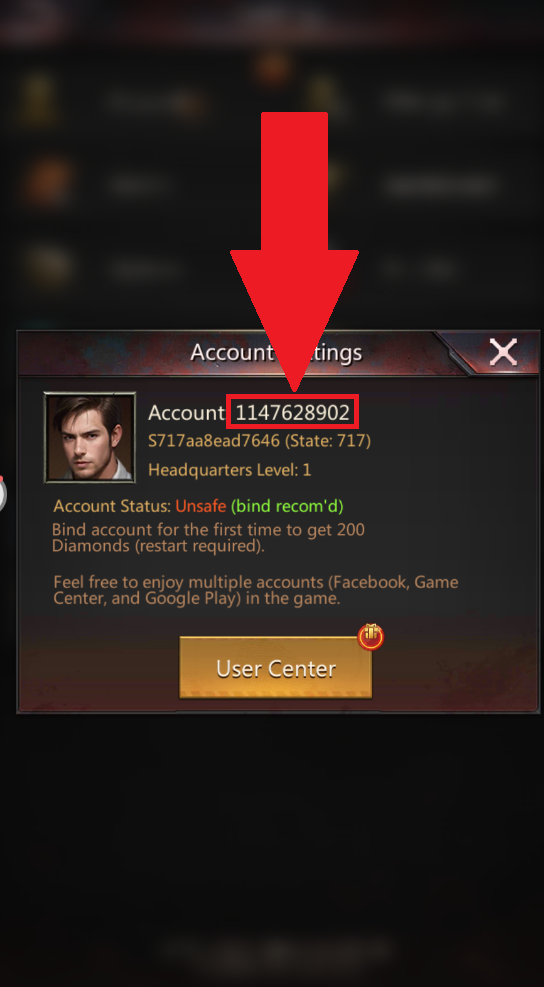Tap the round icon at left screen edge
The image size is (544, 987).
tap(2, 494)
